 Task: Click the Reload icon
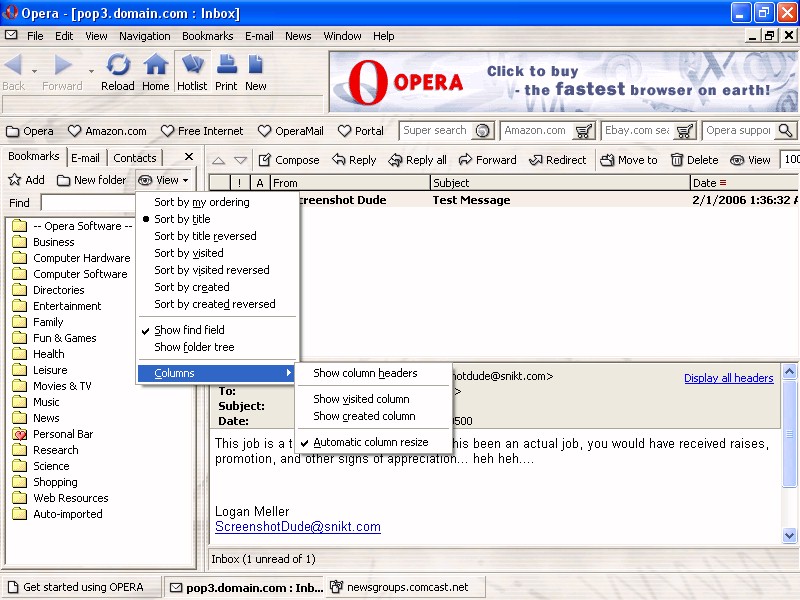coord(118,65)
